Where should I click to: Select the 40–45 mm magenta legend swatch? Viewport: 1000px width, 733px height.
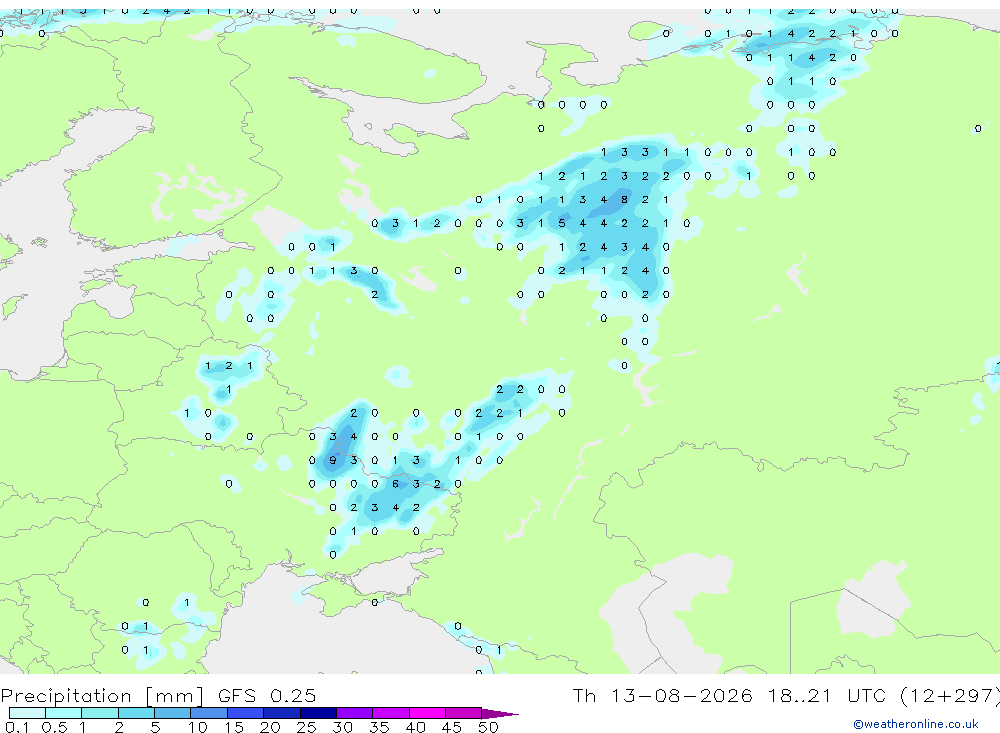coord(427,713)
